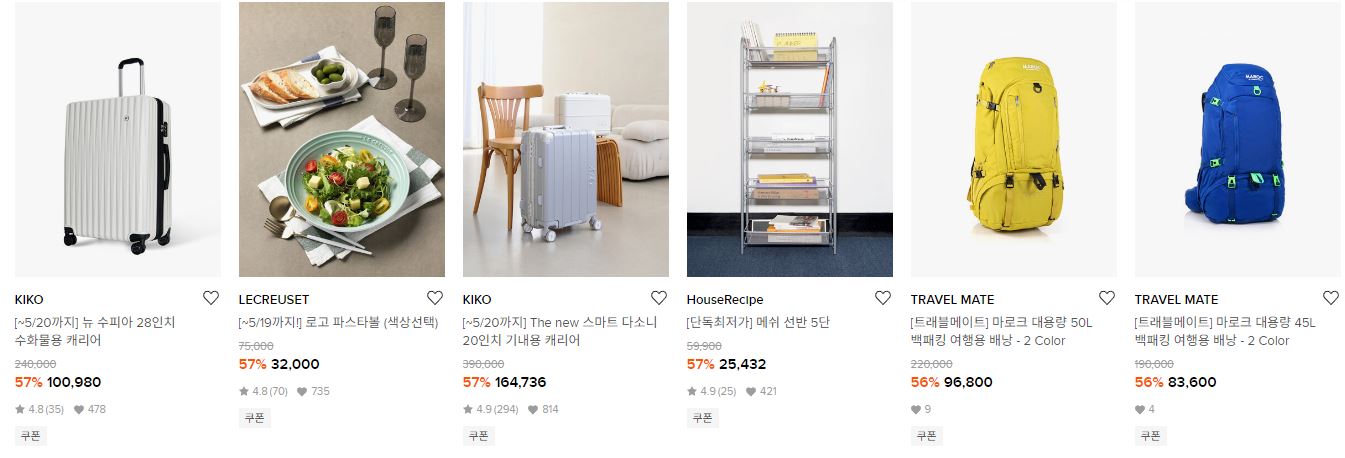Screen dimensions: 1345x458
Task: Add the KIKO 28-inch carrier to the wishlist
Action: [211, 298]
